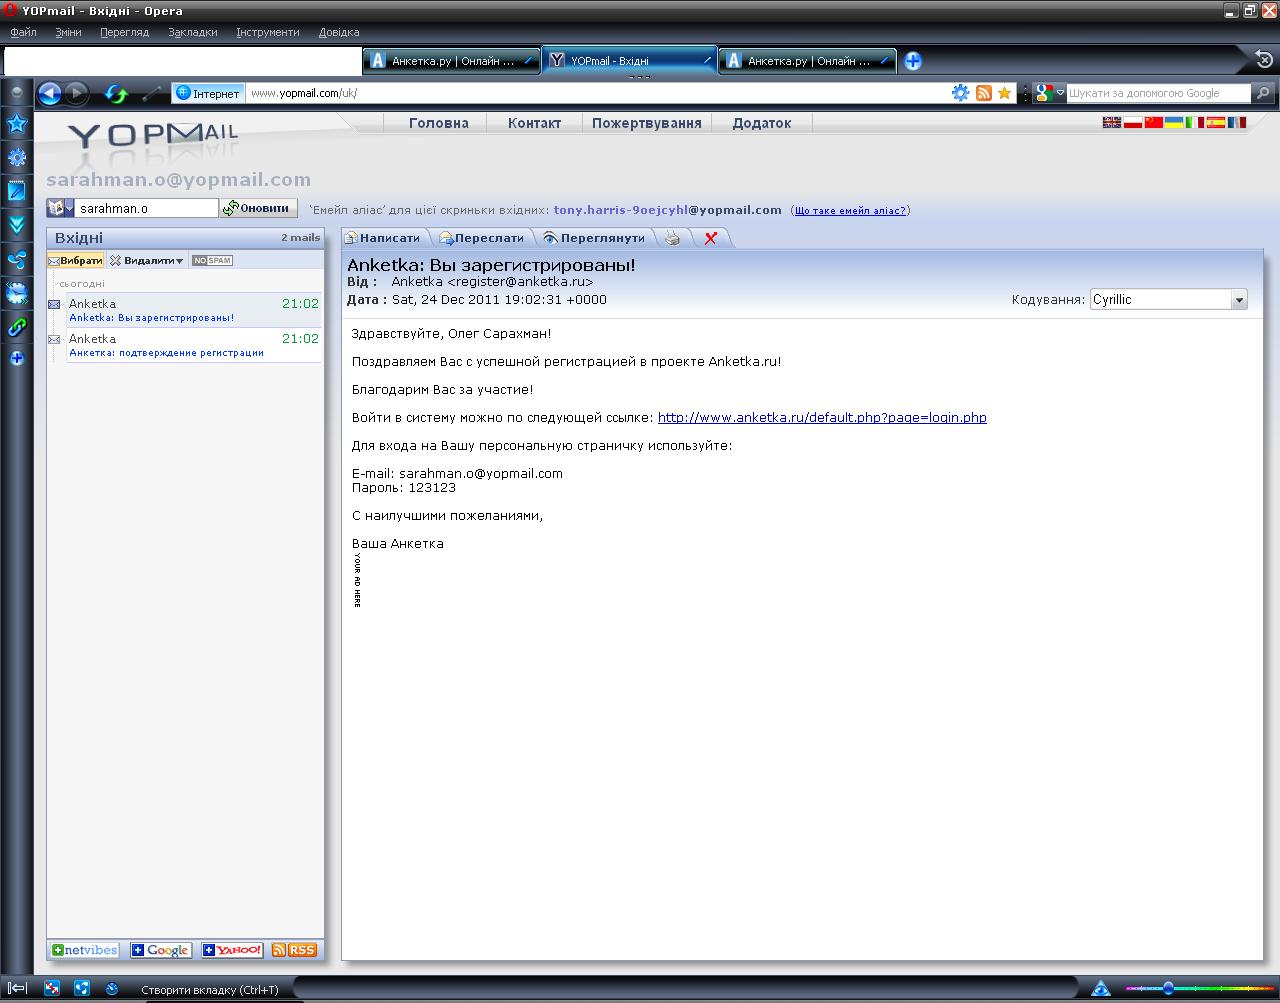Switch language via the Chinese flag
1280x1003 pixels.
point(1153,123)
